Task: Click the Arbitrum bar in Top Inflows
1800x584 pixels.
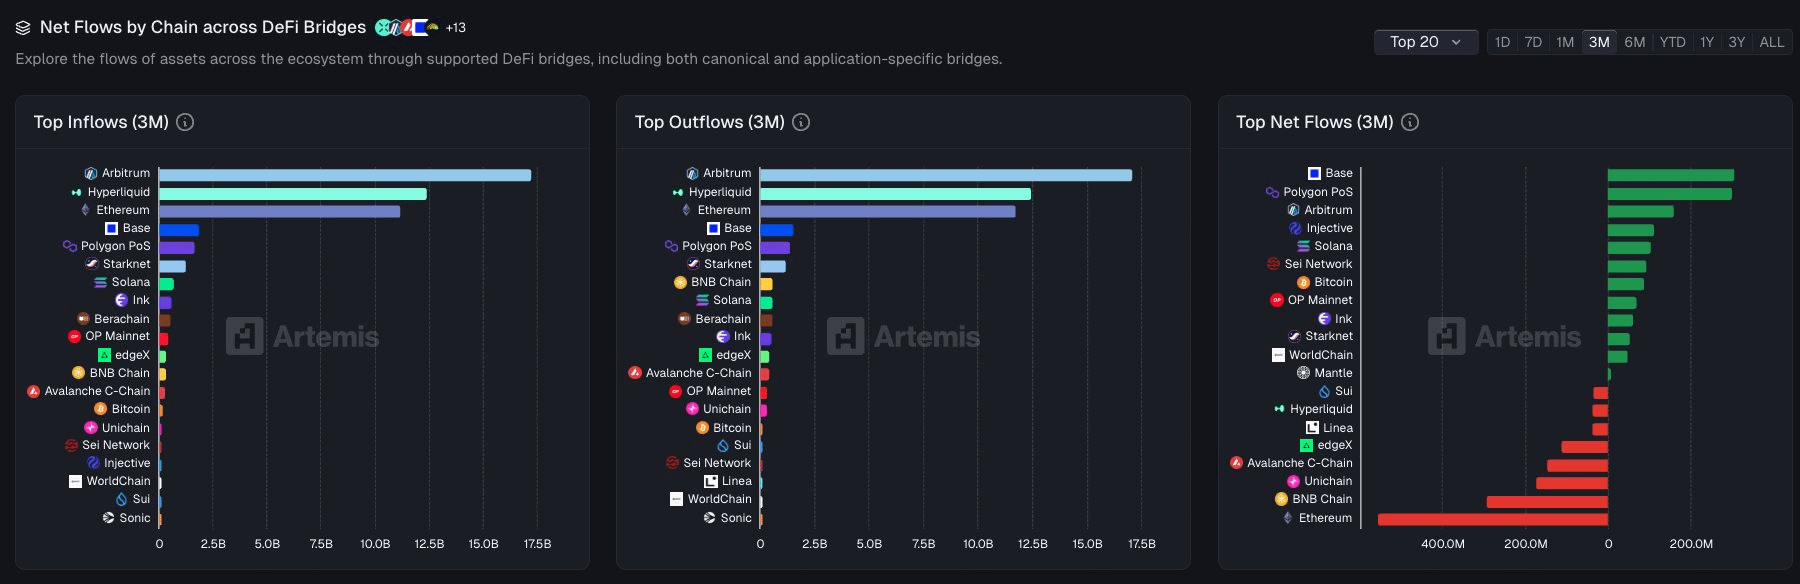Action: [345, 175]
